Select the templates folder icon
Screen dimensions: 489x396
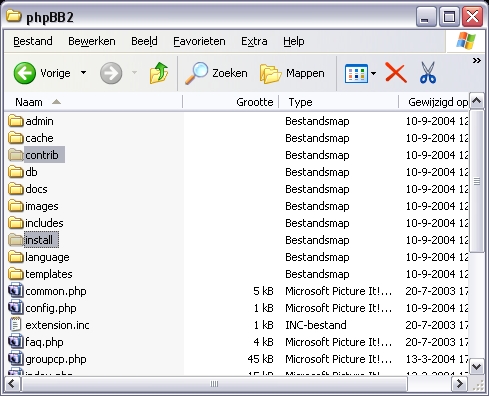tap(16, 274)
